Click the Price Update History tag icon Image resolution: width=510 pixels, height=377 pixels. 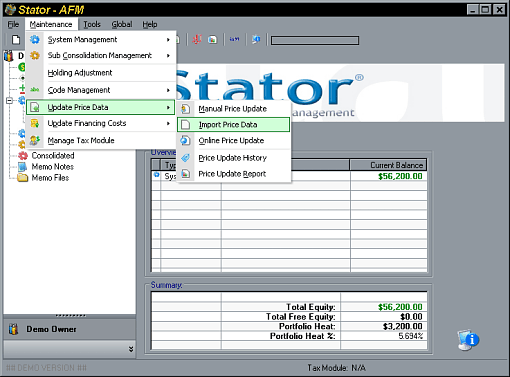[x=185, y=158]
